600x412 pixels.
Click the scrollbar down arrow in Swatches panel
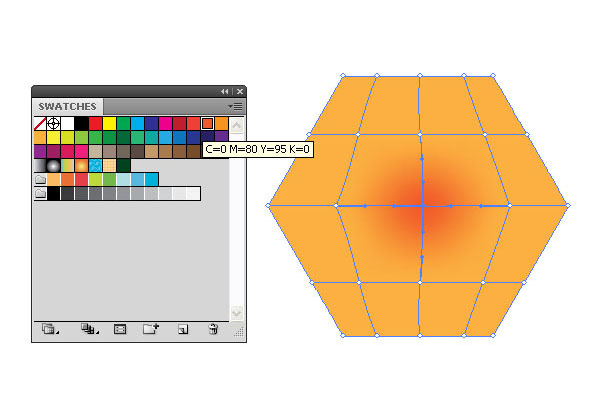[237, 313]
